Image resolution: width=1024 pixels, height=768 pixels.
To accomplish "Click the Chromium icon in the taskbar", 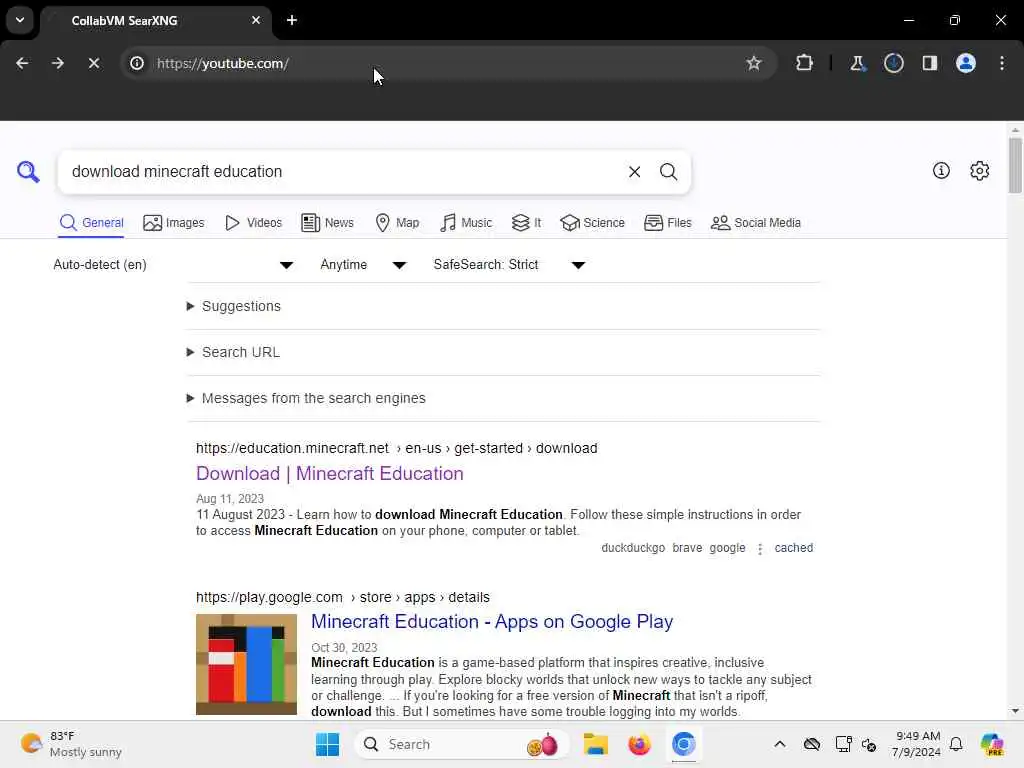I will [x=684, y=744].
